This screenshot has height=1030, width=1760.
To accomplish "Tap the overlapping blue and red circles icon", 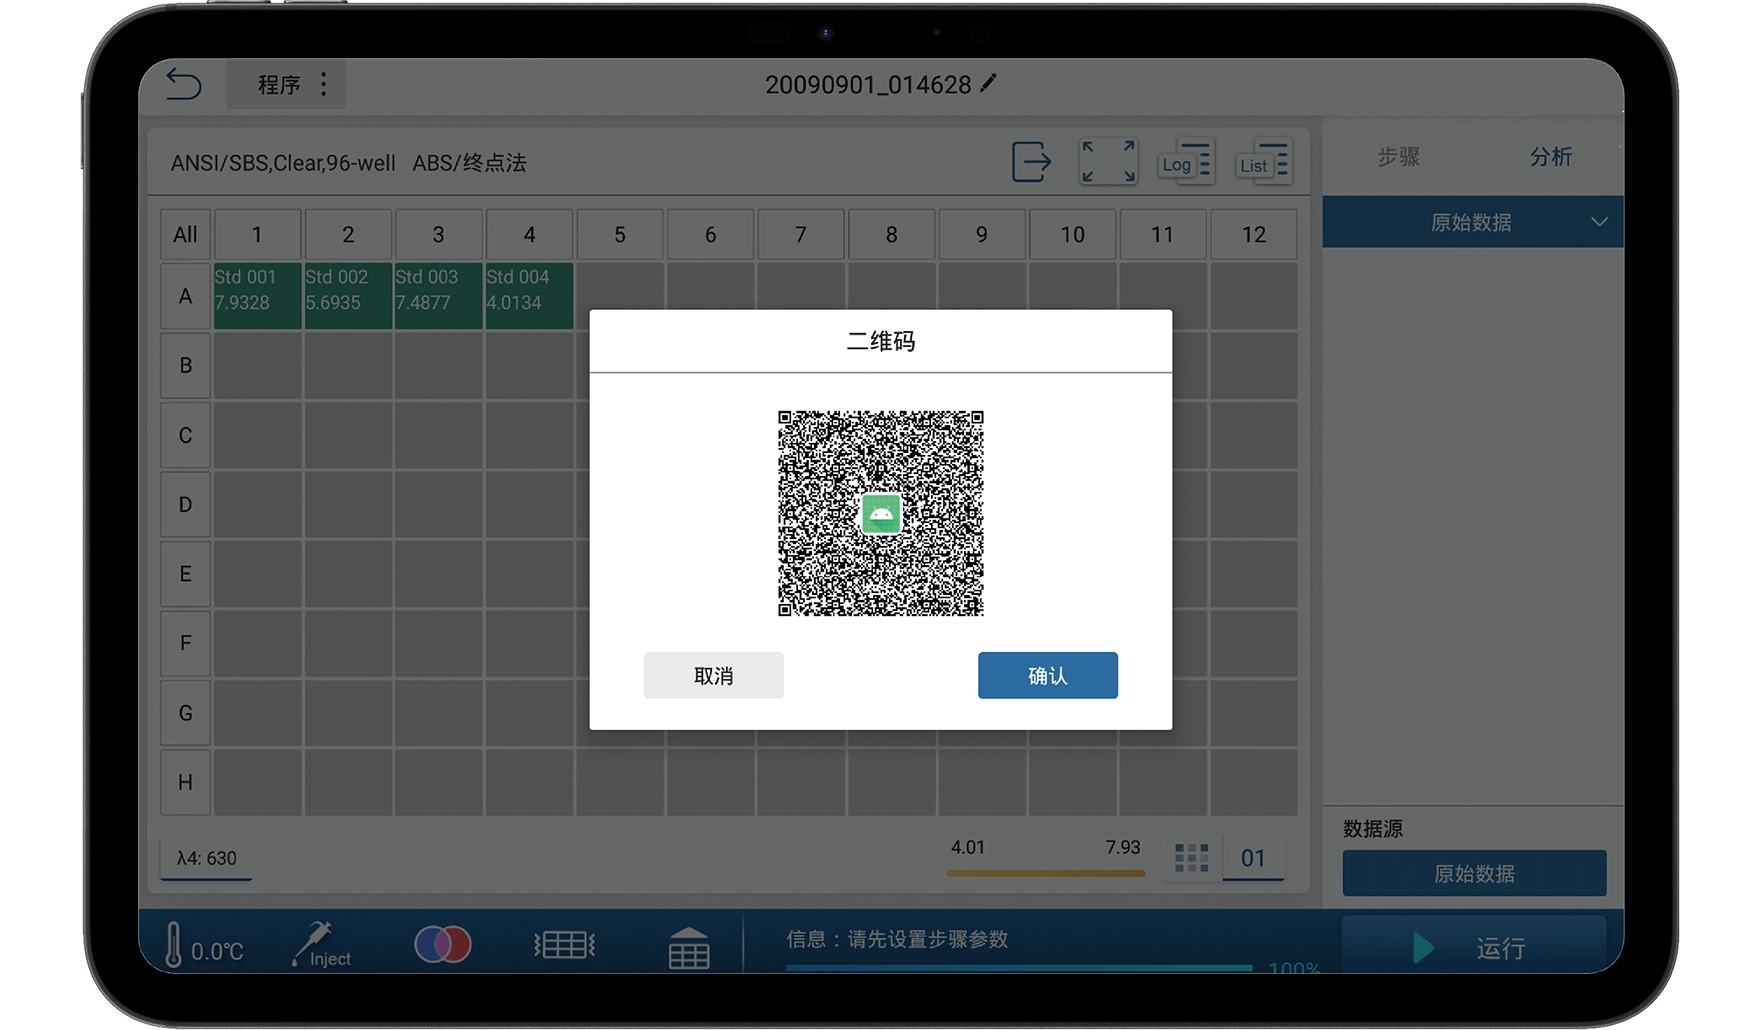I will point(443,944).
